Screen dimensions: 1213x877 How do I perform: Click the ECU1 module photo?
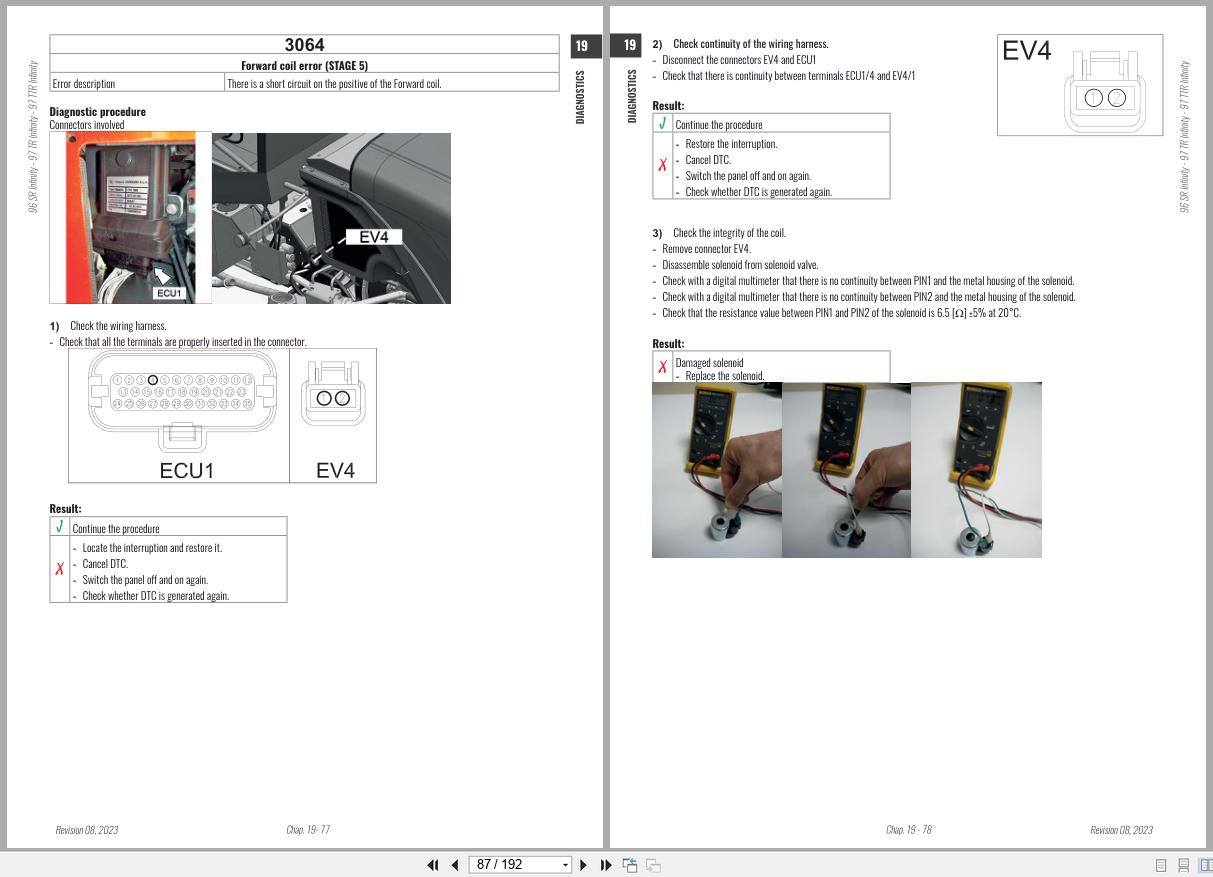[x=130, y=218]
